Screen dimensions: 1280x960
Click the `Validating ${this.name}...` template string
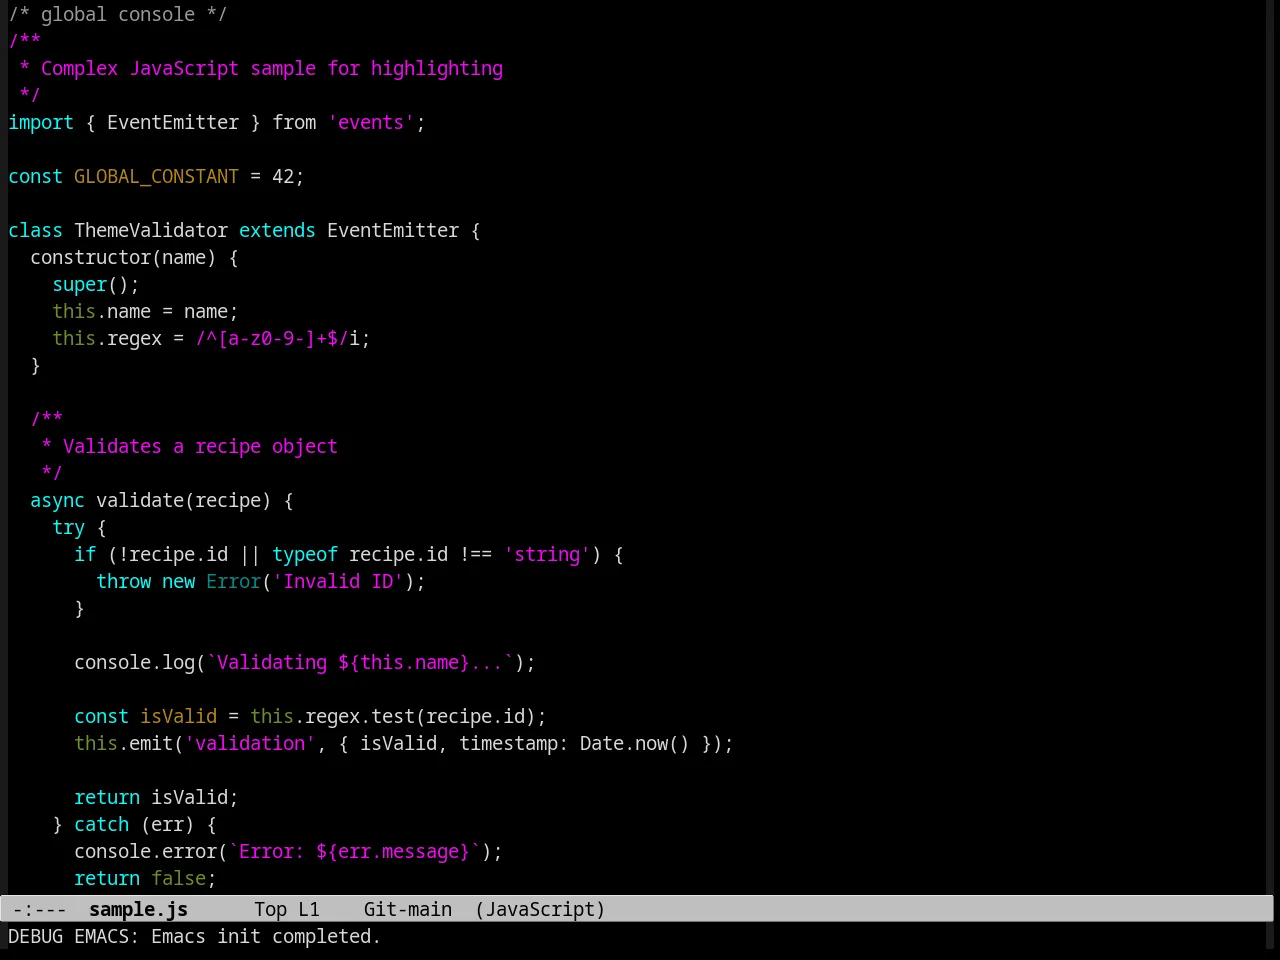tap(360, 662)
